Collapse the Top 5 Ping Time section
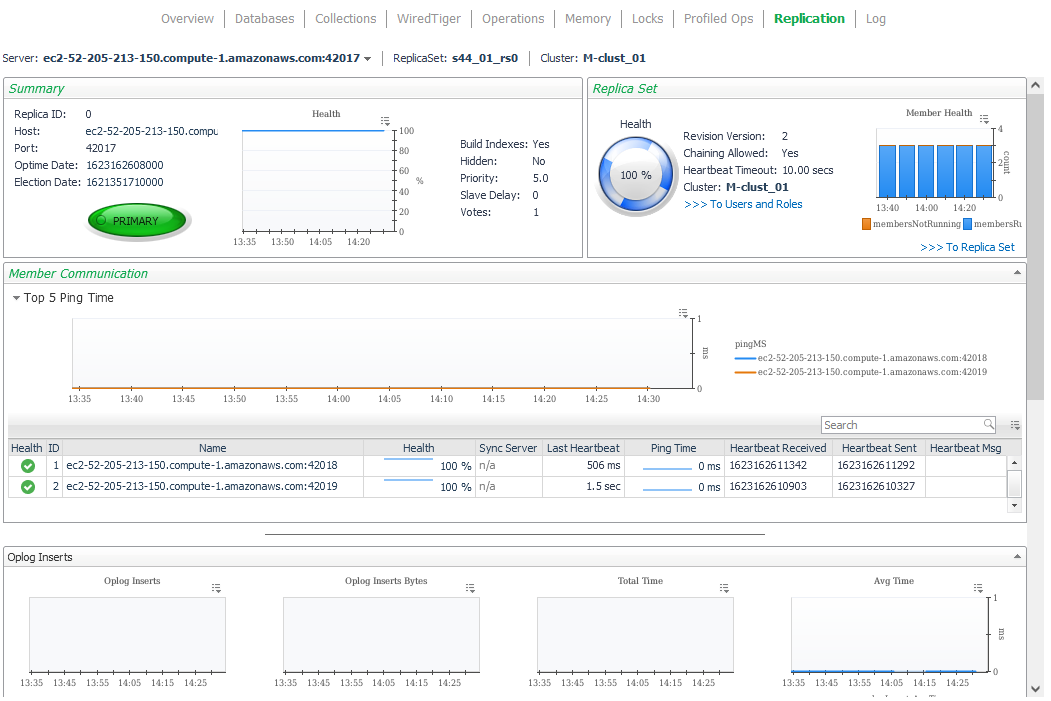 tap(17, 298)
